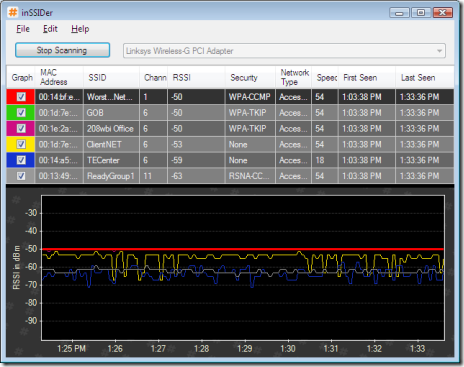Open the Edit menu
This screenshot has width=464, height=367.
click(50, 29)
